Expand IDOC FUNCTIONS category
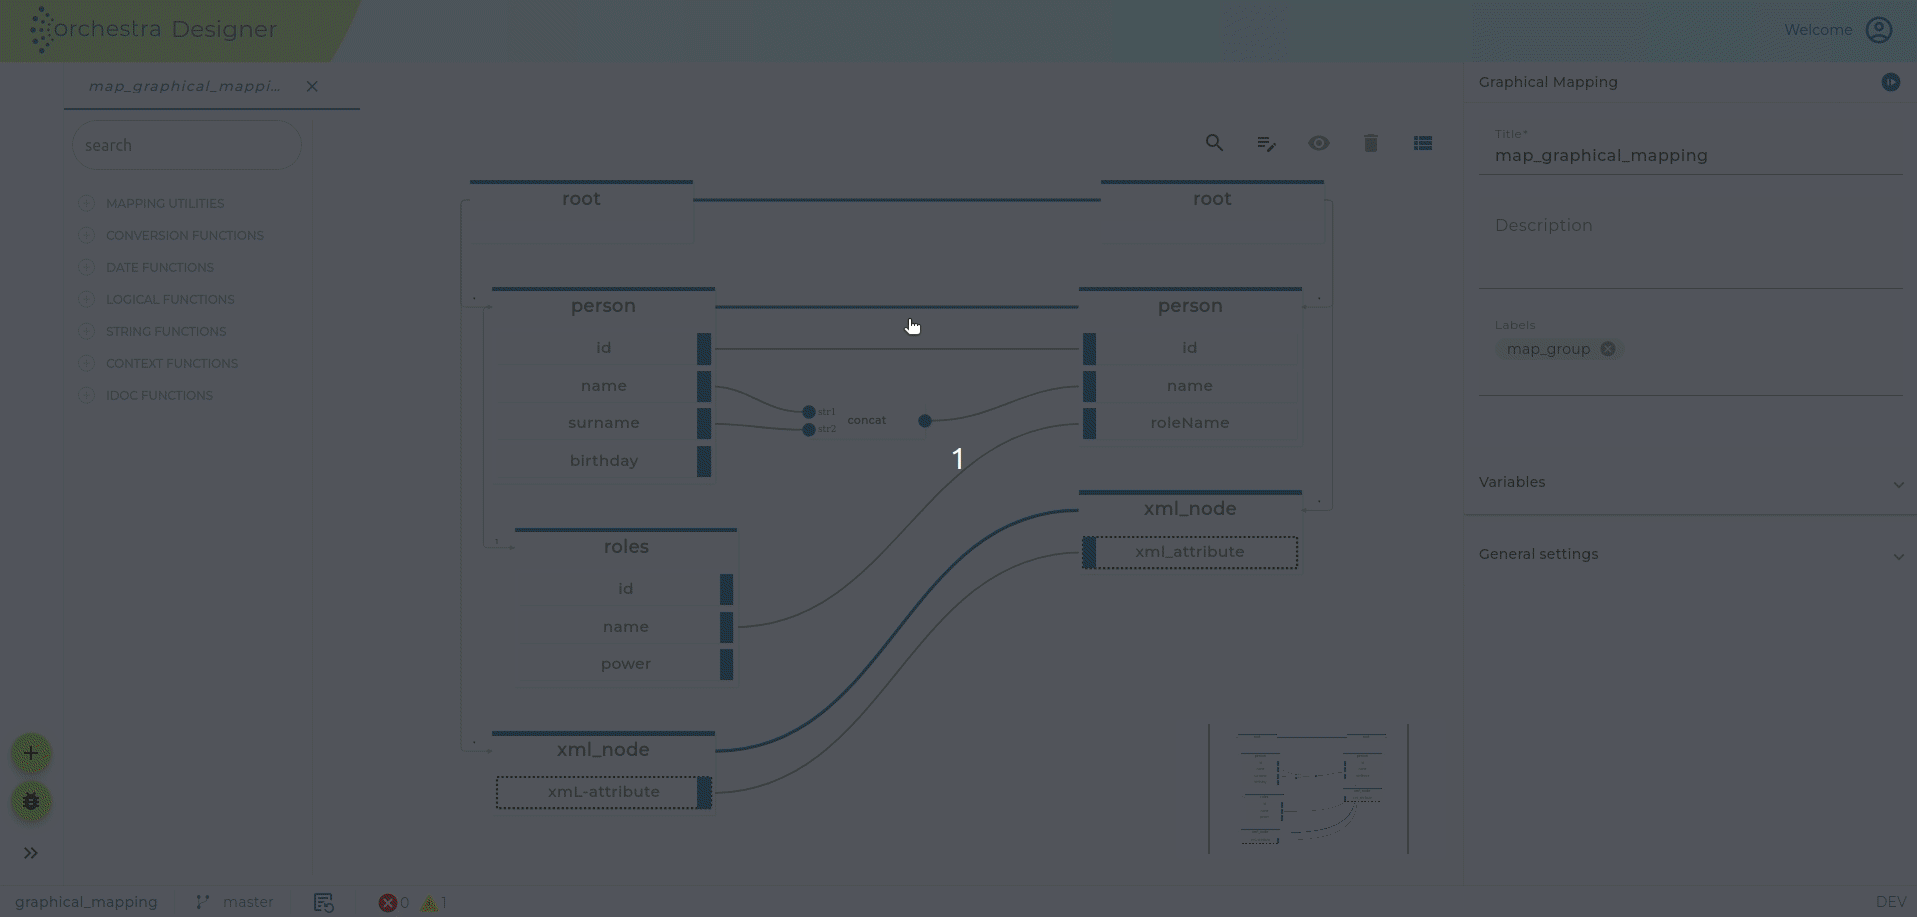 pos(87,395)
